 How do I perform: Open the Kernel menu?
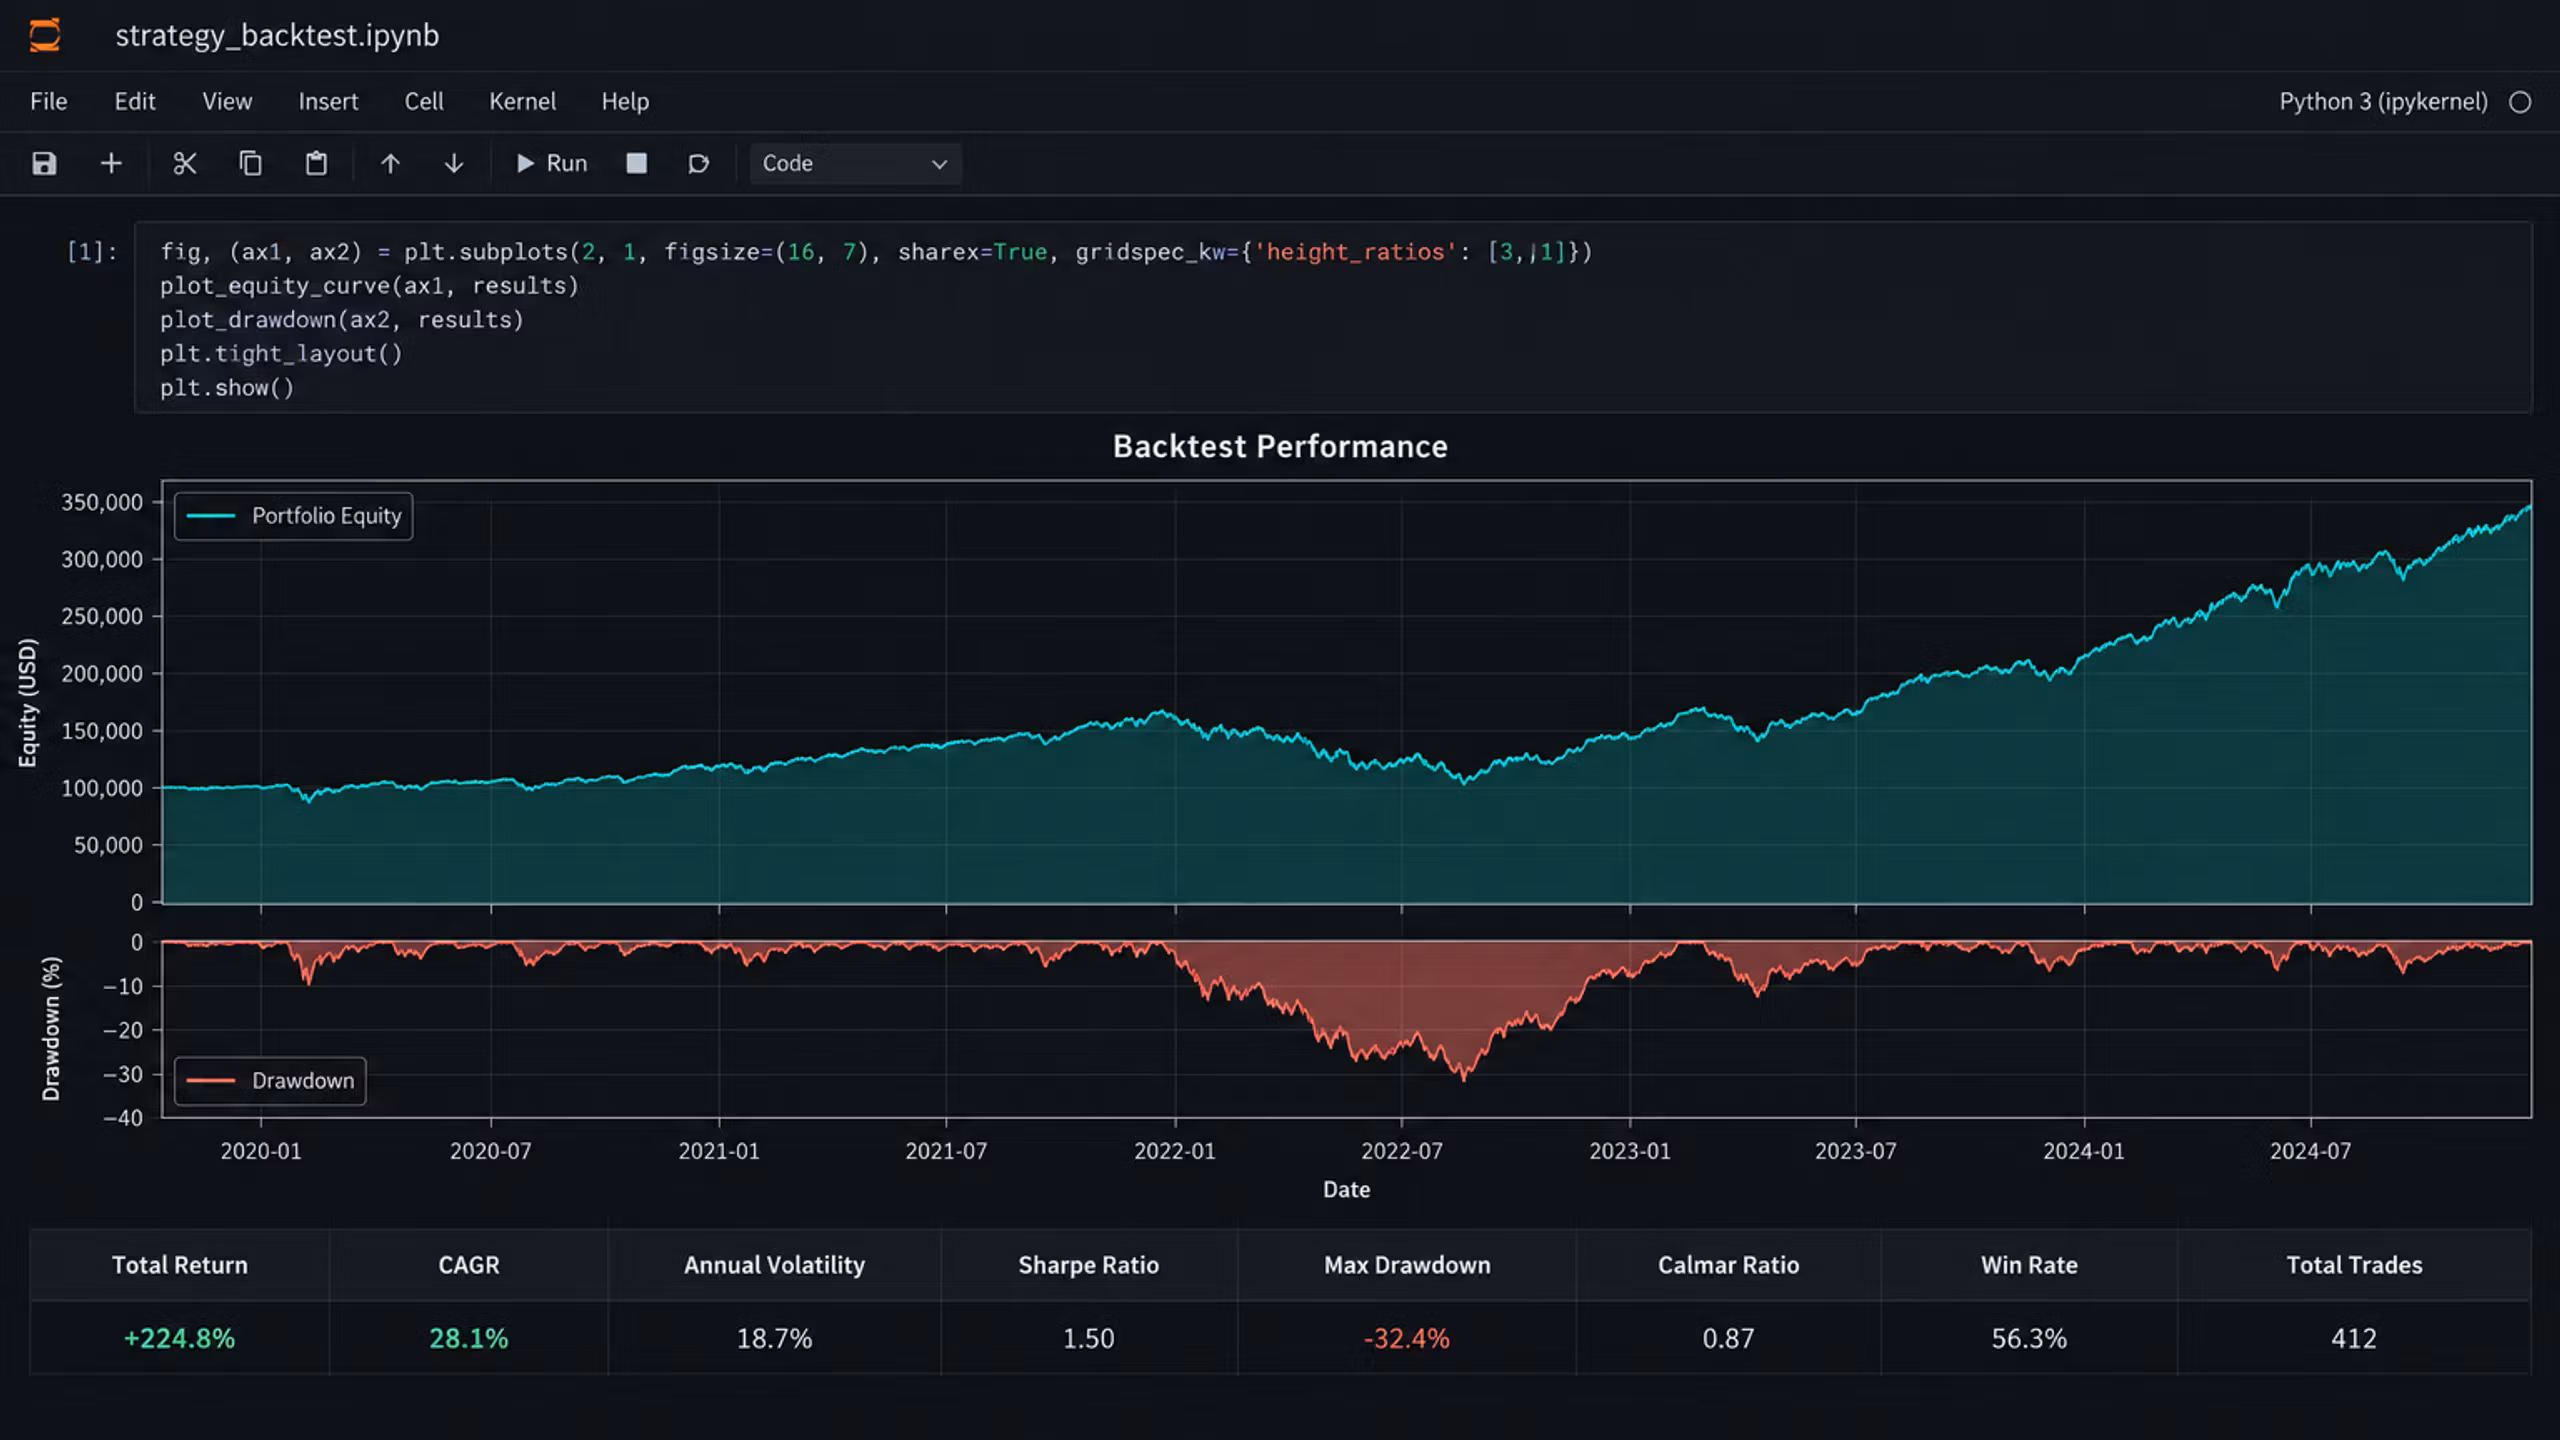coord(522,101)
